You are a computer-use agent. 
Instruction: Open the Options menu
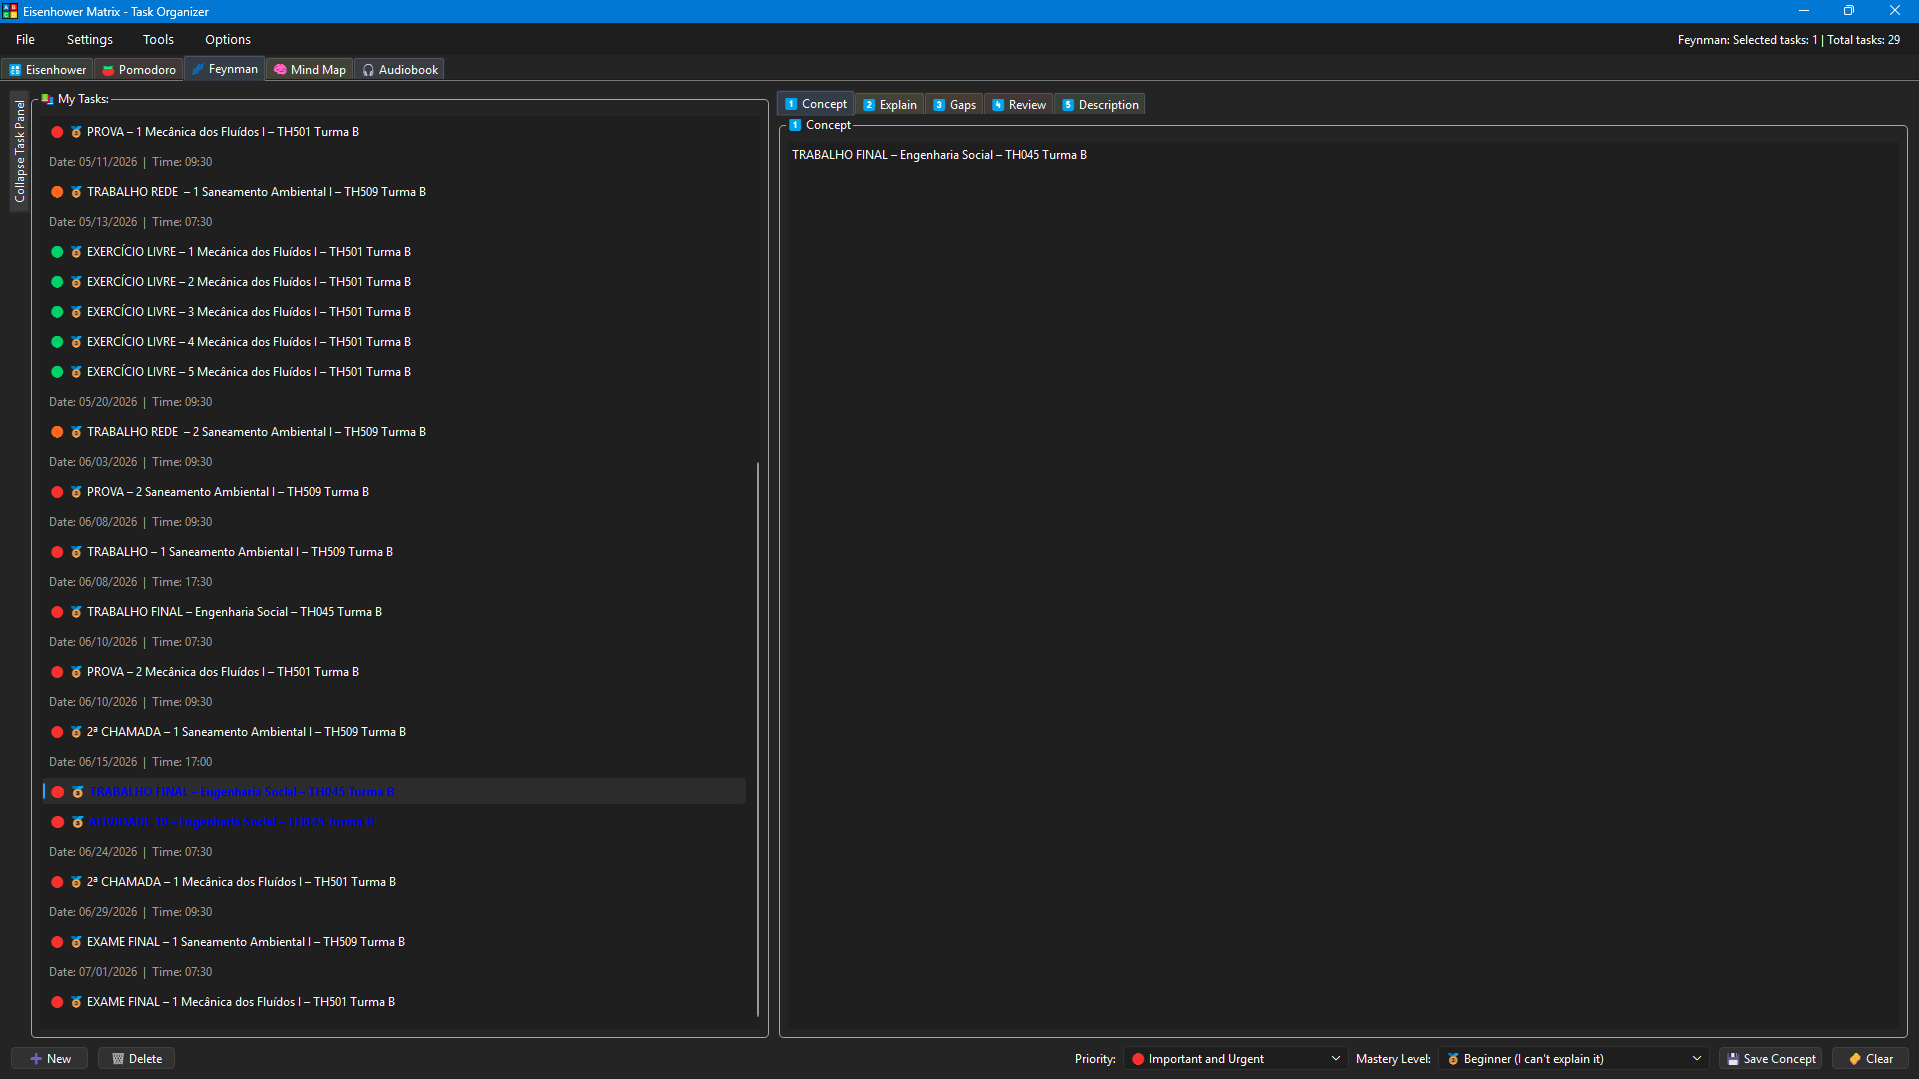pyautogui.click(x=228, y=40)
